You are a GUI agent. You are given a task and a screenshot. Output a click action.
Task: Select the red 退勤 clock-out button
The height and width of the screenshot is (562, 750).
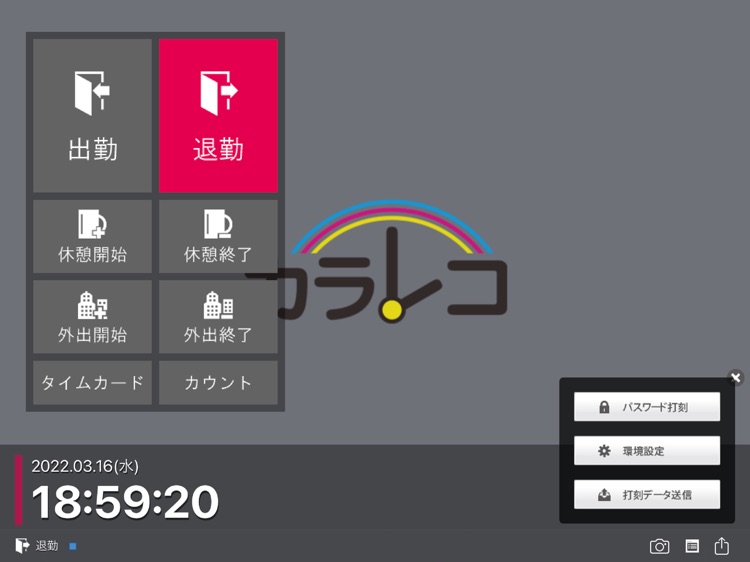click(219, 115)
